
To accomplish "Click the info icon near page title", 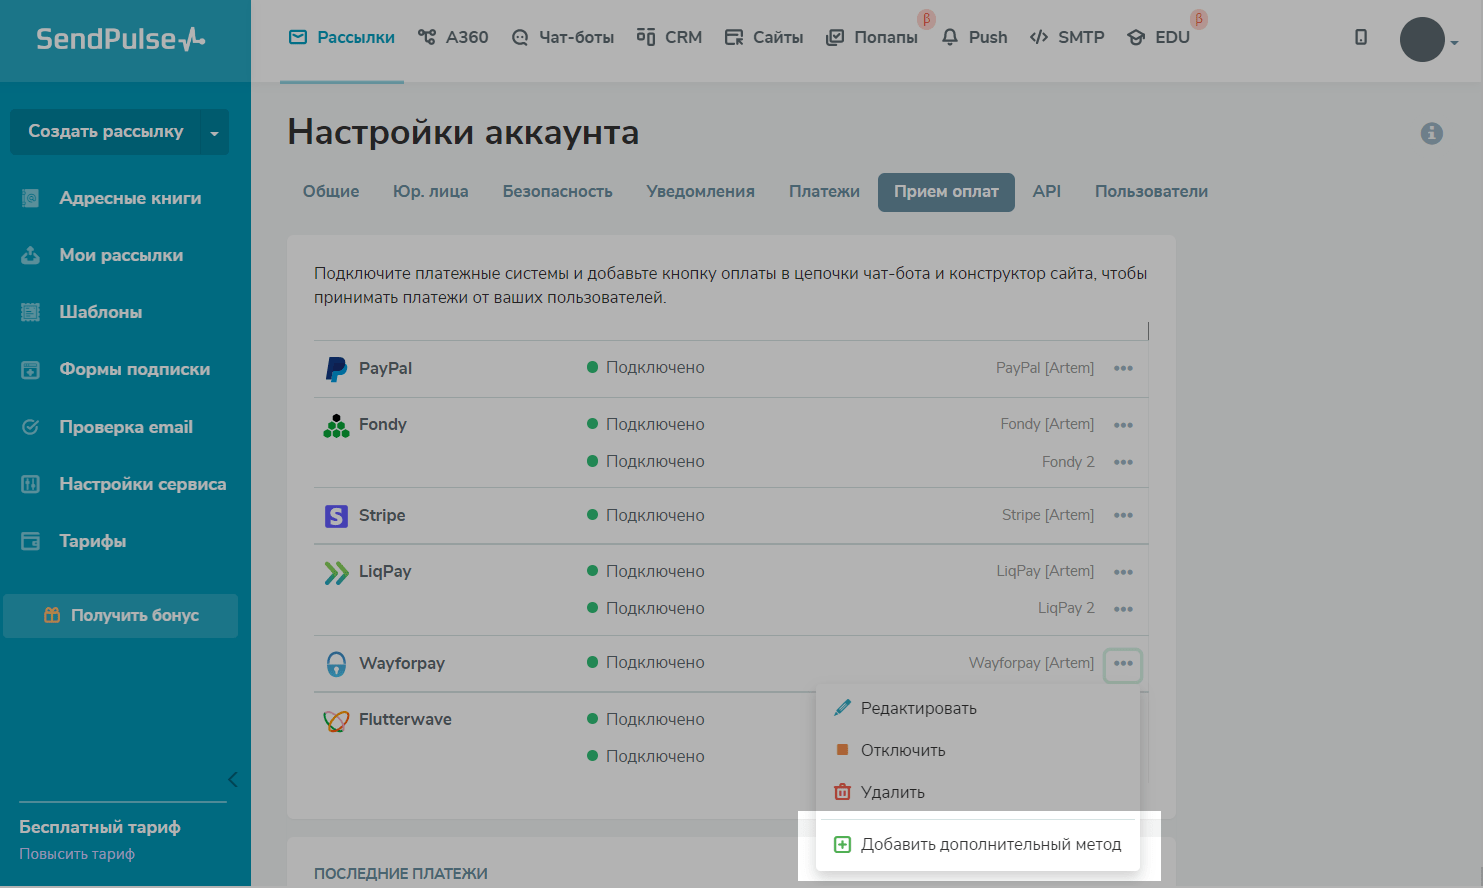I will click(x=1432, y=133).
